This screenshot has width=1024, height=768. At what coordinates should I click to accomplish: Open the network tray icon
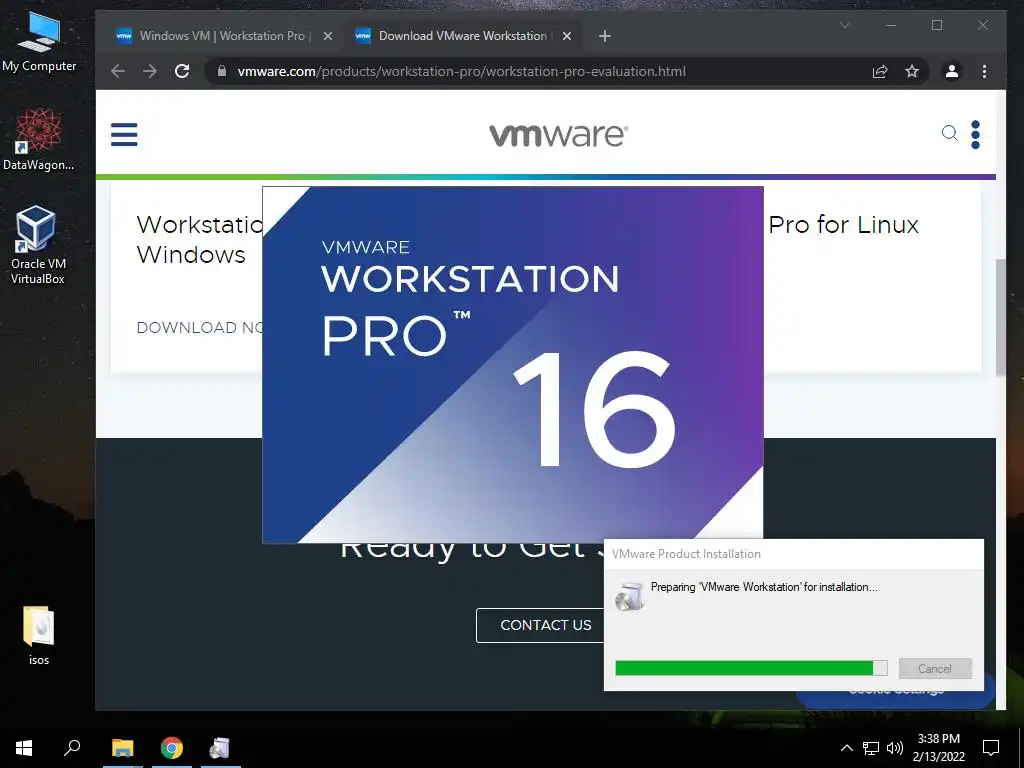click(871, 748)
